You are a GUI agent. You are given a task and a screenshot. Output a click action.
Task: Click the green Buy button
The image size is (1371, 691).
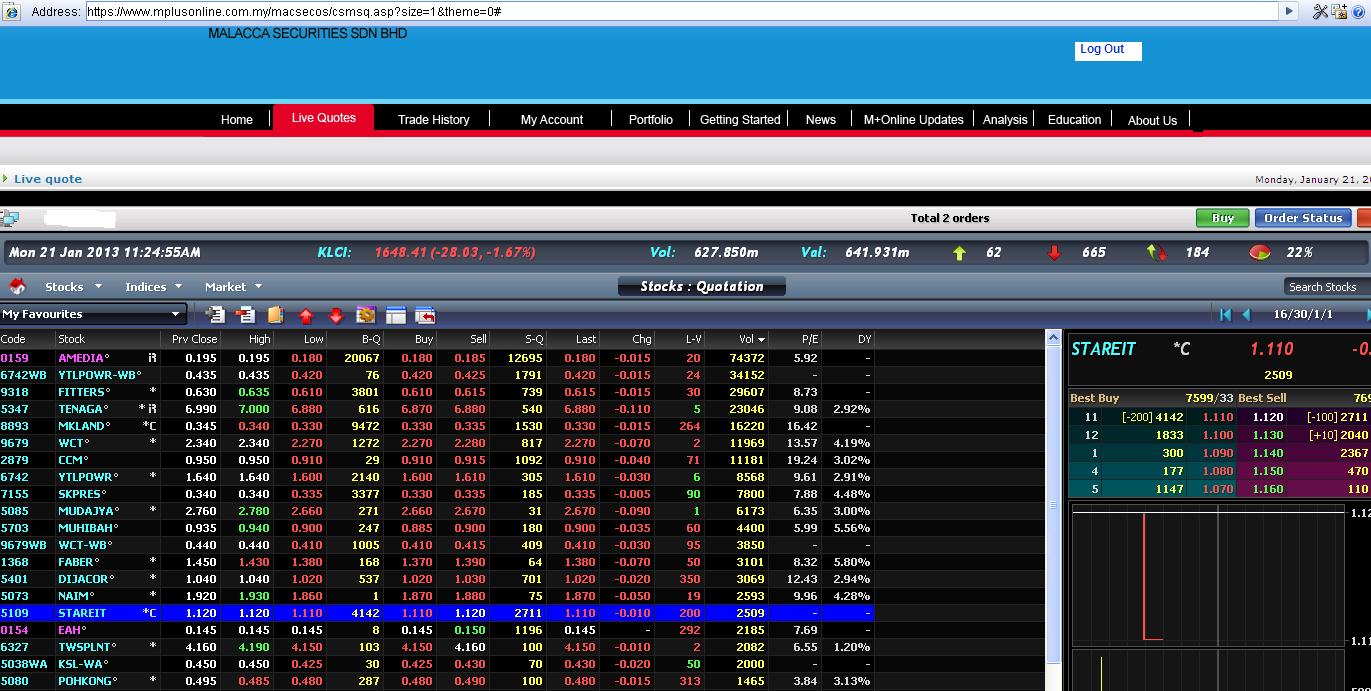1222,217
